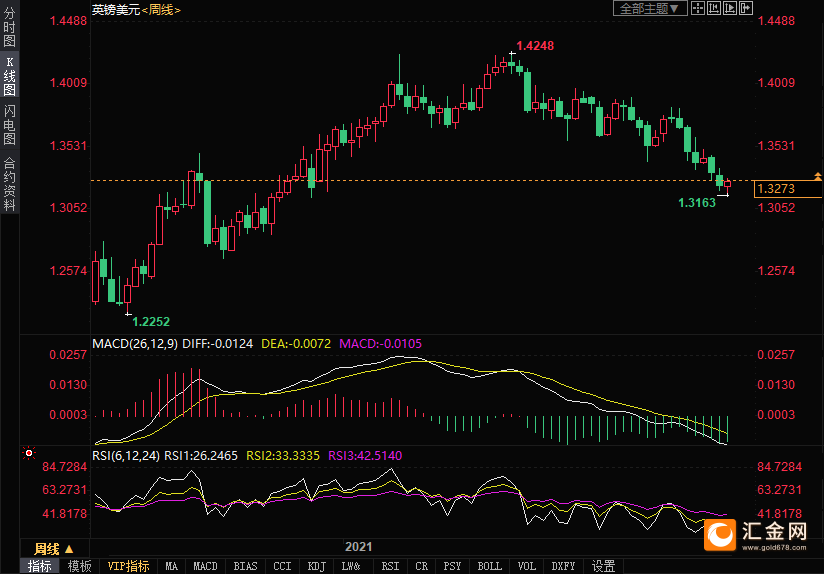824x574 pixels.
Task: Click left axis RSI level 84.7284
Action: (x=64, y=467)
